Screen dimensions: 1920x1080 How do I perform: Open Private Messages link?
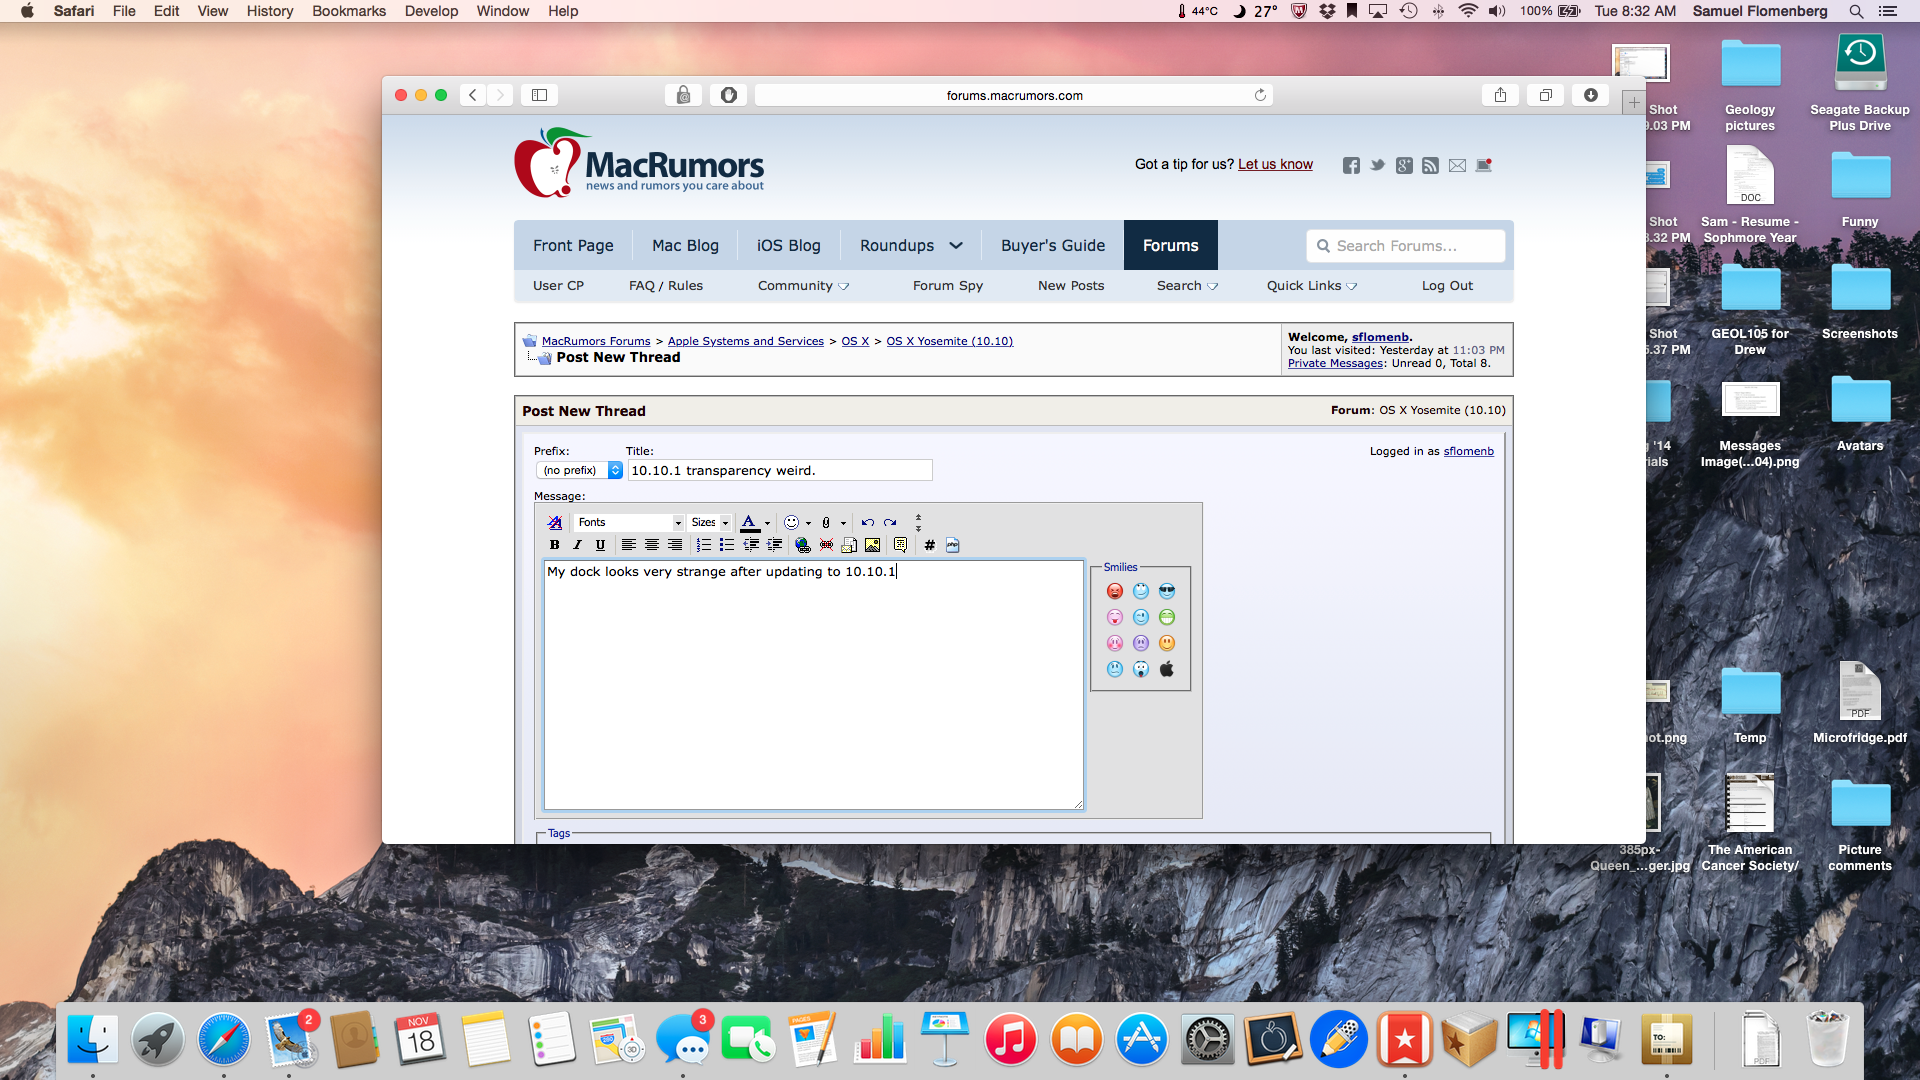click(x=1335, y=363)
